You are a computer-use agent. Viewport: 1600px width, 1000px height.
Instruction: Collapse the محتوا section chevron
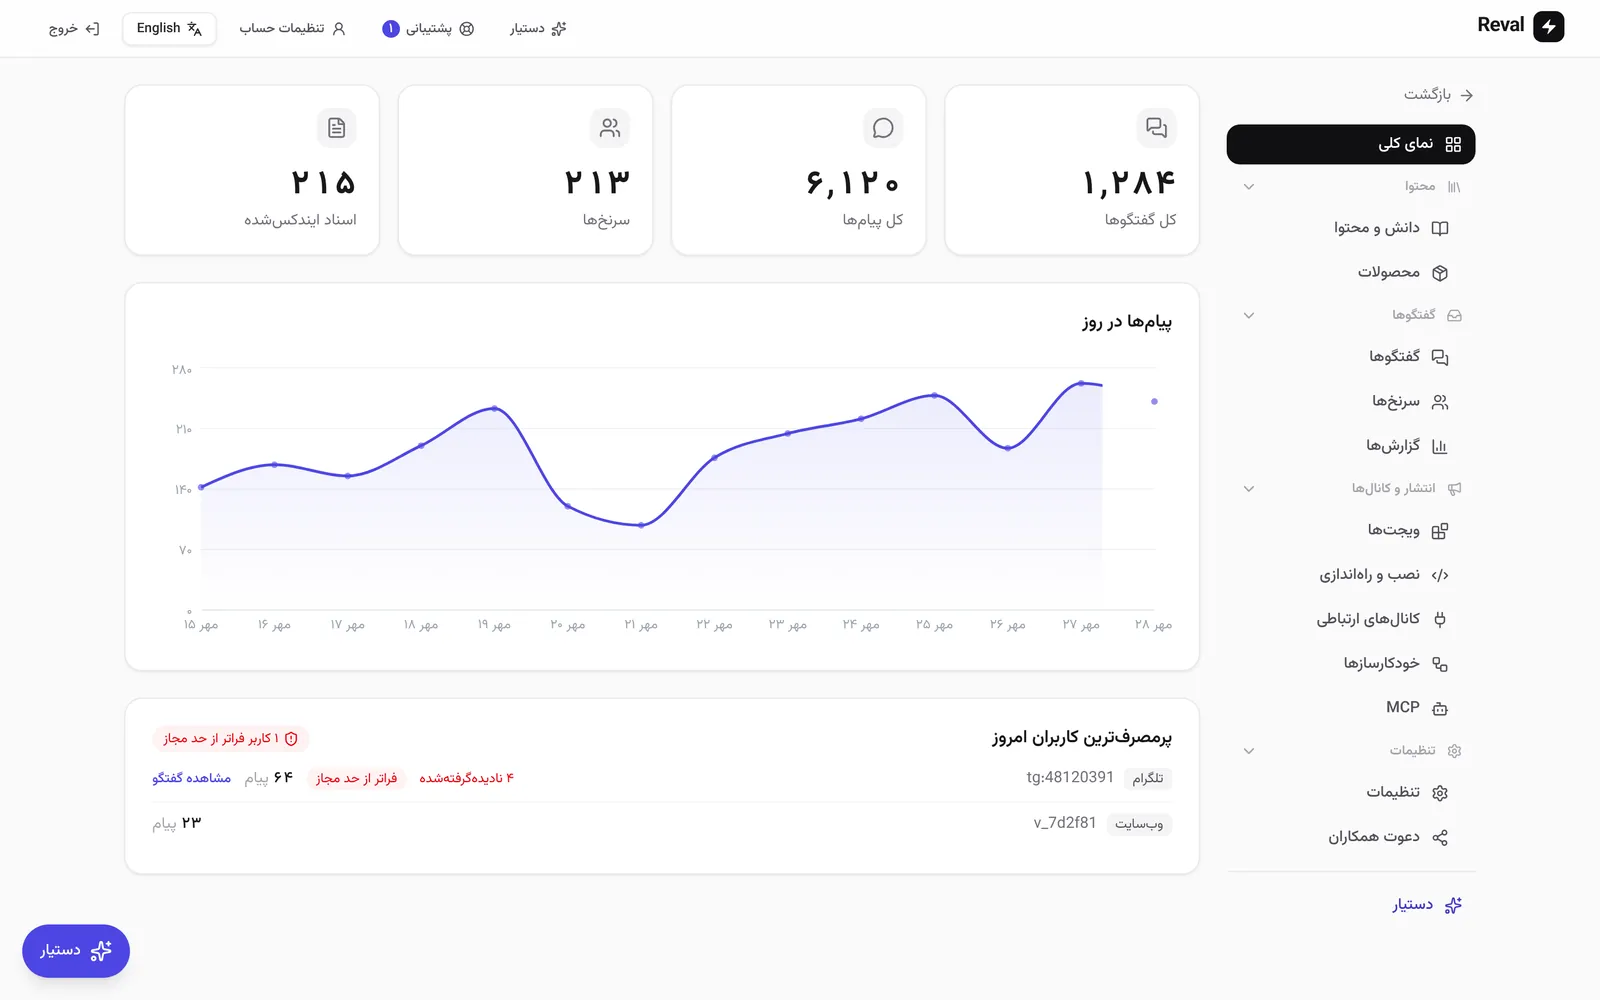coord(1249,187)
